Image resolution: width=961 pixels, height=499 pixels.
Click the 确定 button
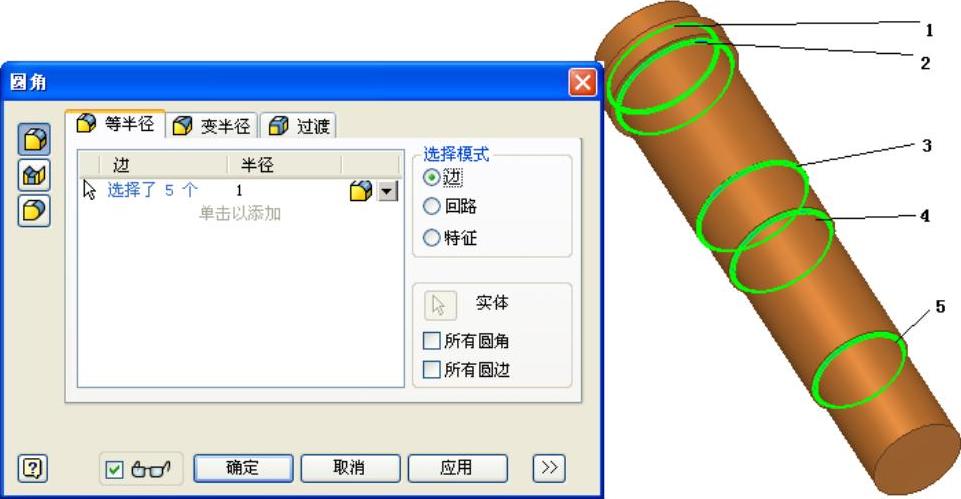click(243, 468)
